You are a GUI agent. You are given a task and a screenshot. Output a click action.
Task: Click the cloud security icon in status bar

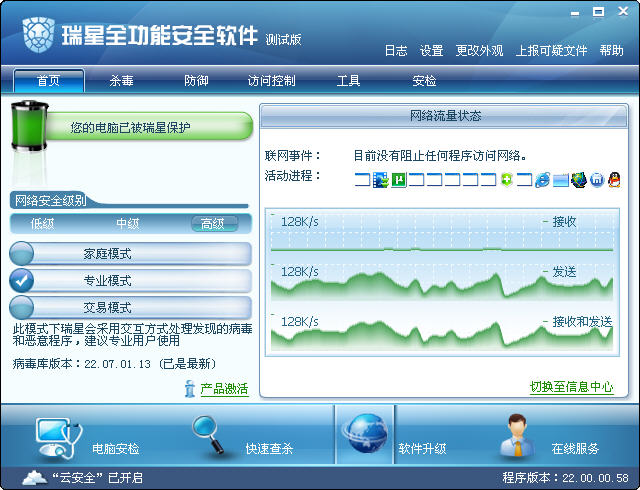coord(34,477)
